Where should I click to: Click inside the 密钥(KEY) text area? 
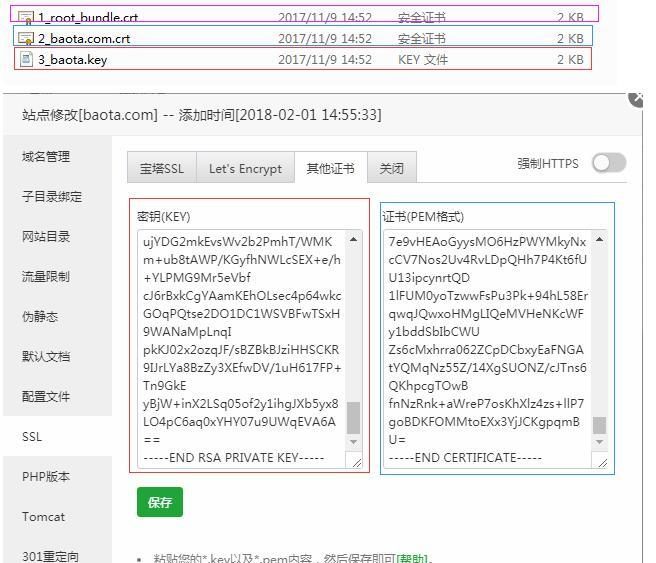coord(249,349)
